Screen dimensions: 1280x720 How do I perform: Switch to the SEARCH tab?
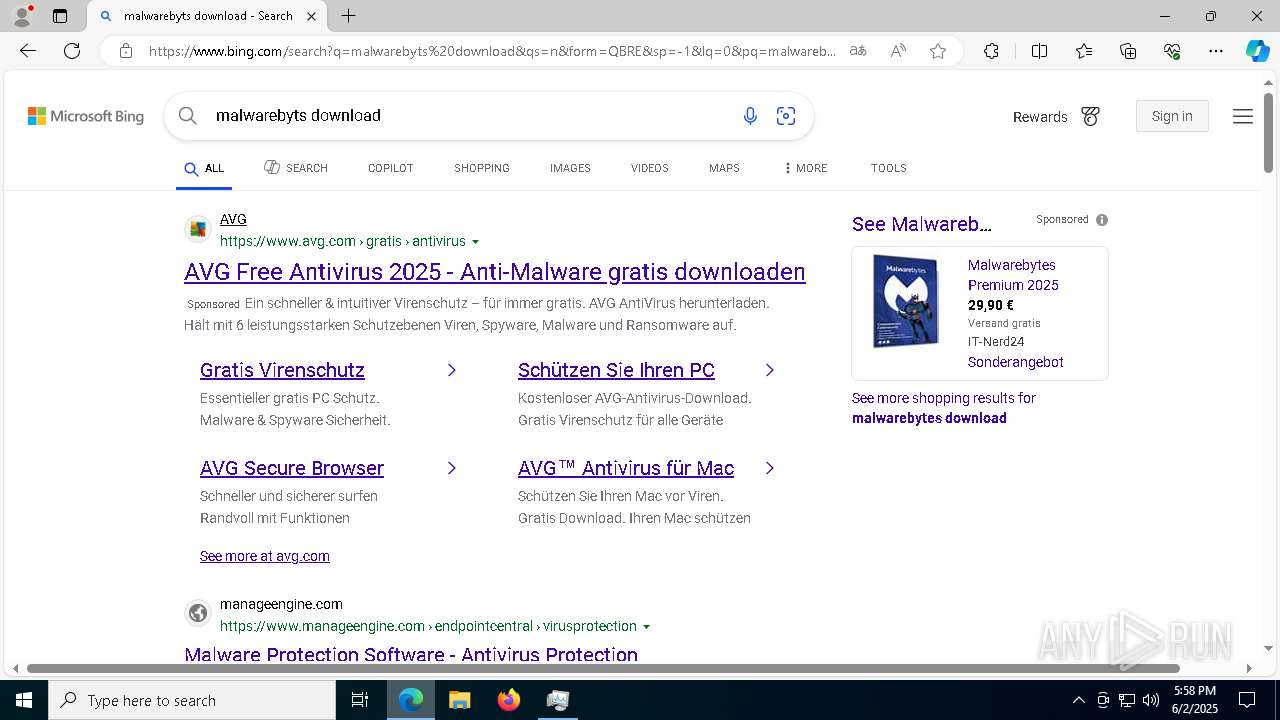click(x=296, y=168)
